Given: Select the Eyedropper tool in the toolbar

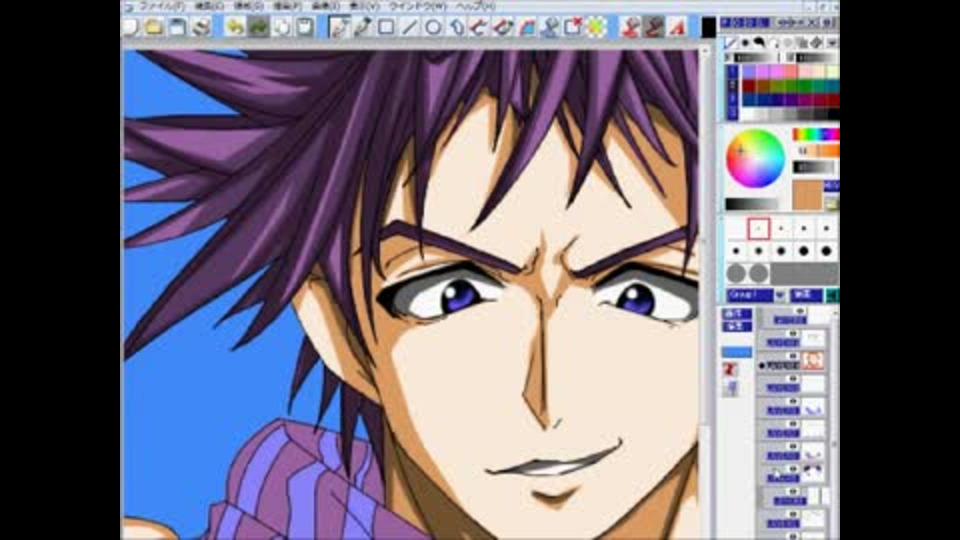Looking at the screenshot, I should (362, 27).
